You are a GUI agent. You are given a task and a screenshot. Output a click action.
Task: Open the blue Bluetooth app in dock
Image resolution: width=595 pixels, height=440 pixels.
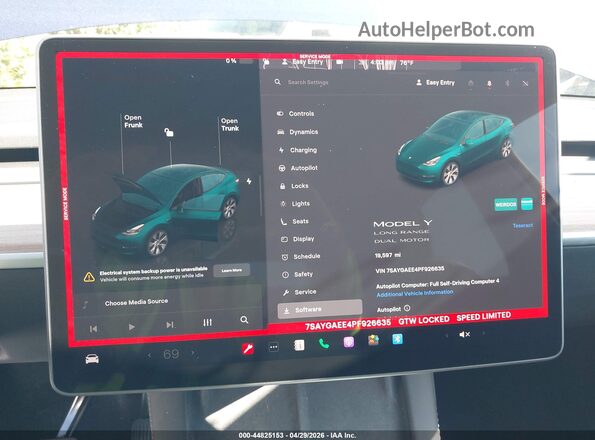(397, 339)
